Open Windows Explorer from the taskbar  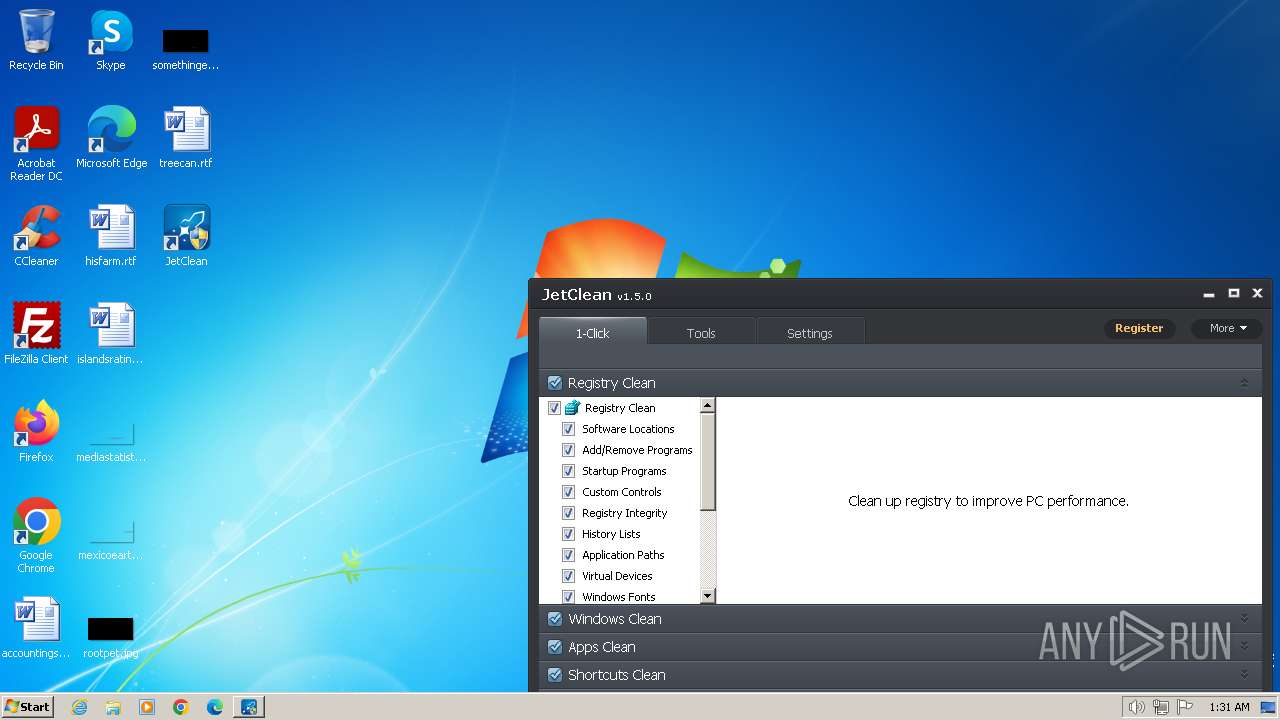[x=113, y=707]
